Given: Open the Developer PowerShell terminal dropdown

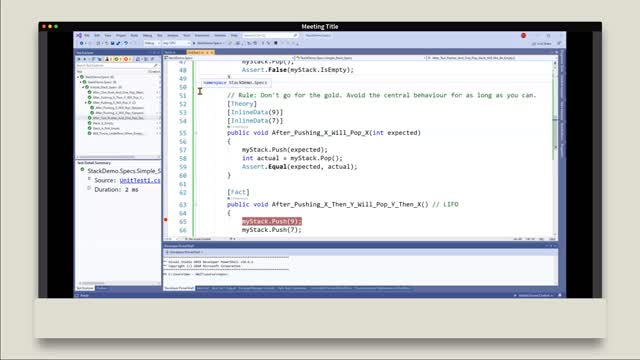Looking at the screenshot, I should (185, 252).
